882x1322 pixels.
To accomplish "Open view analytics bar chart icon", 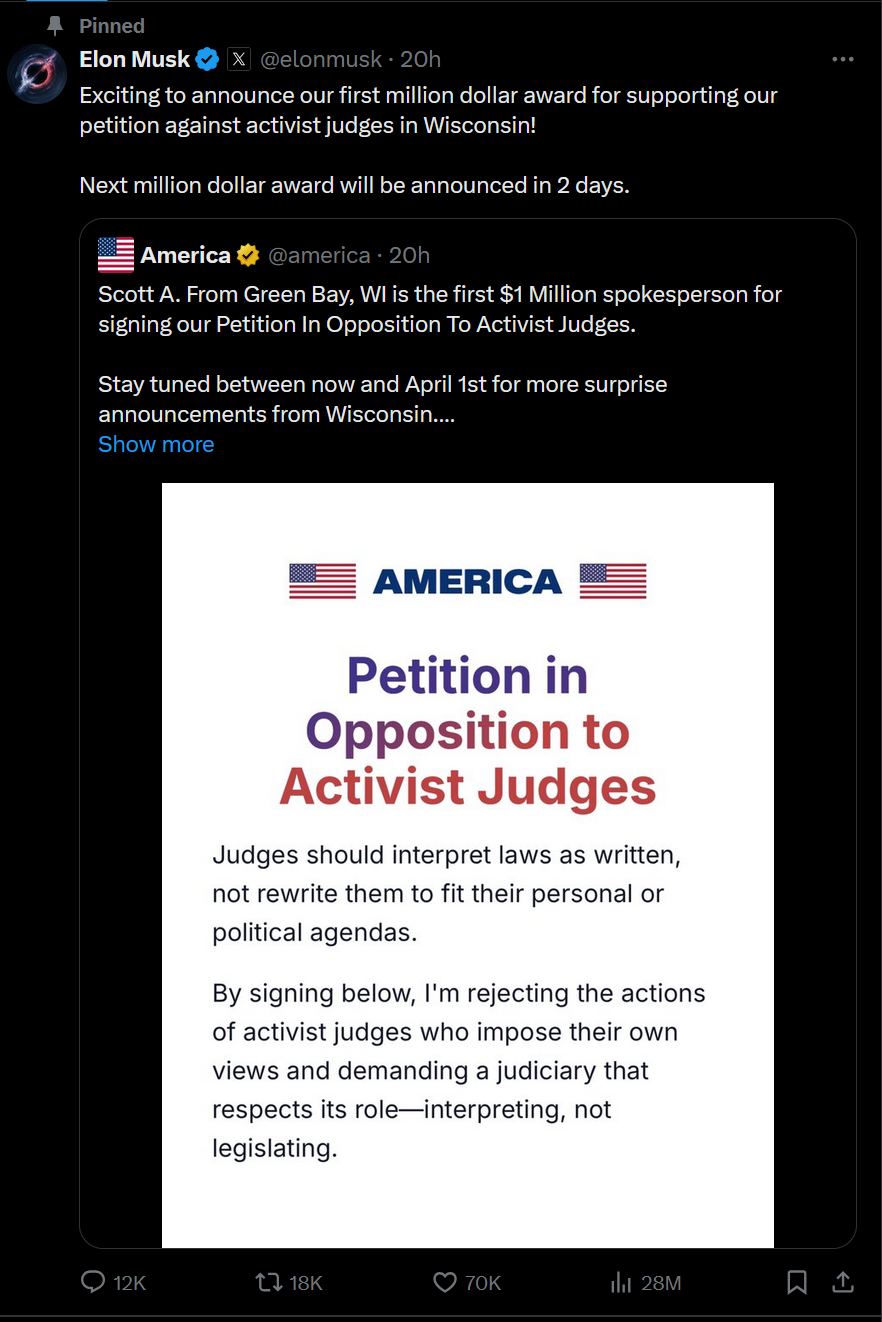I will (620, 1282).
